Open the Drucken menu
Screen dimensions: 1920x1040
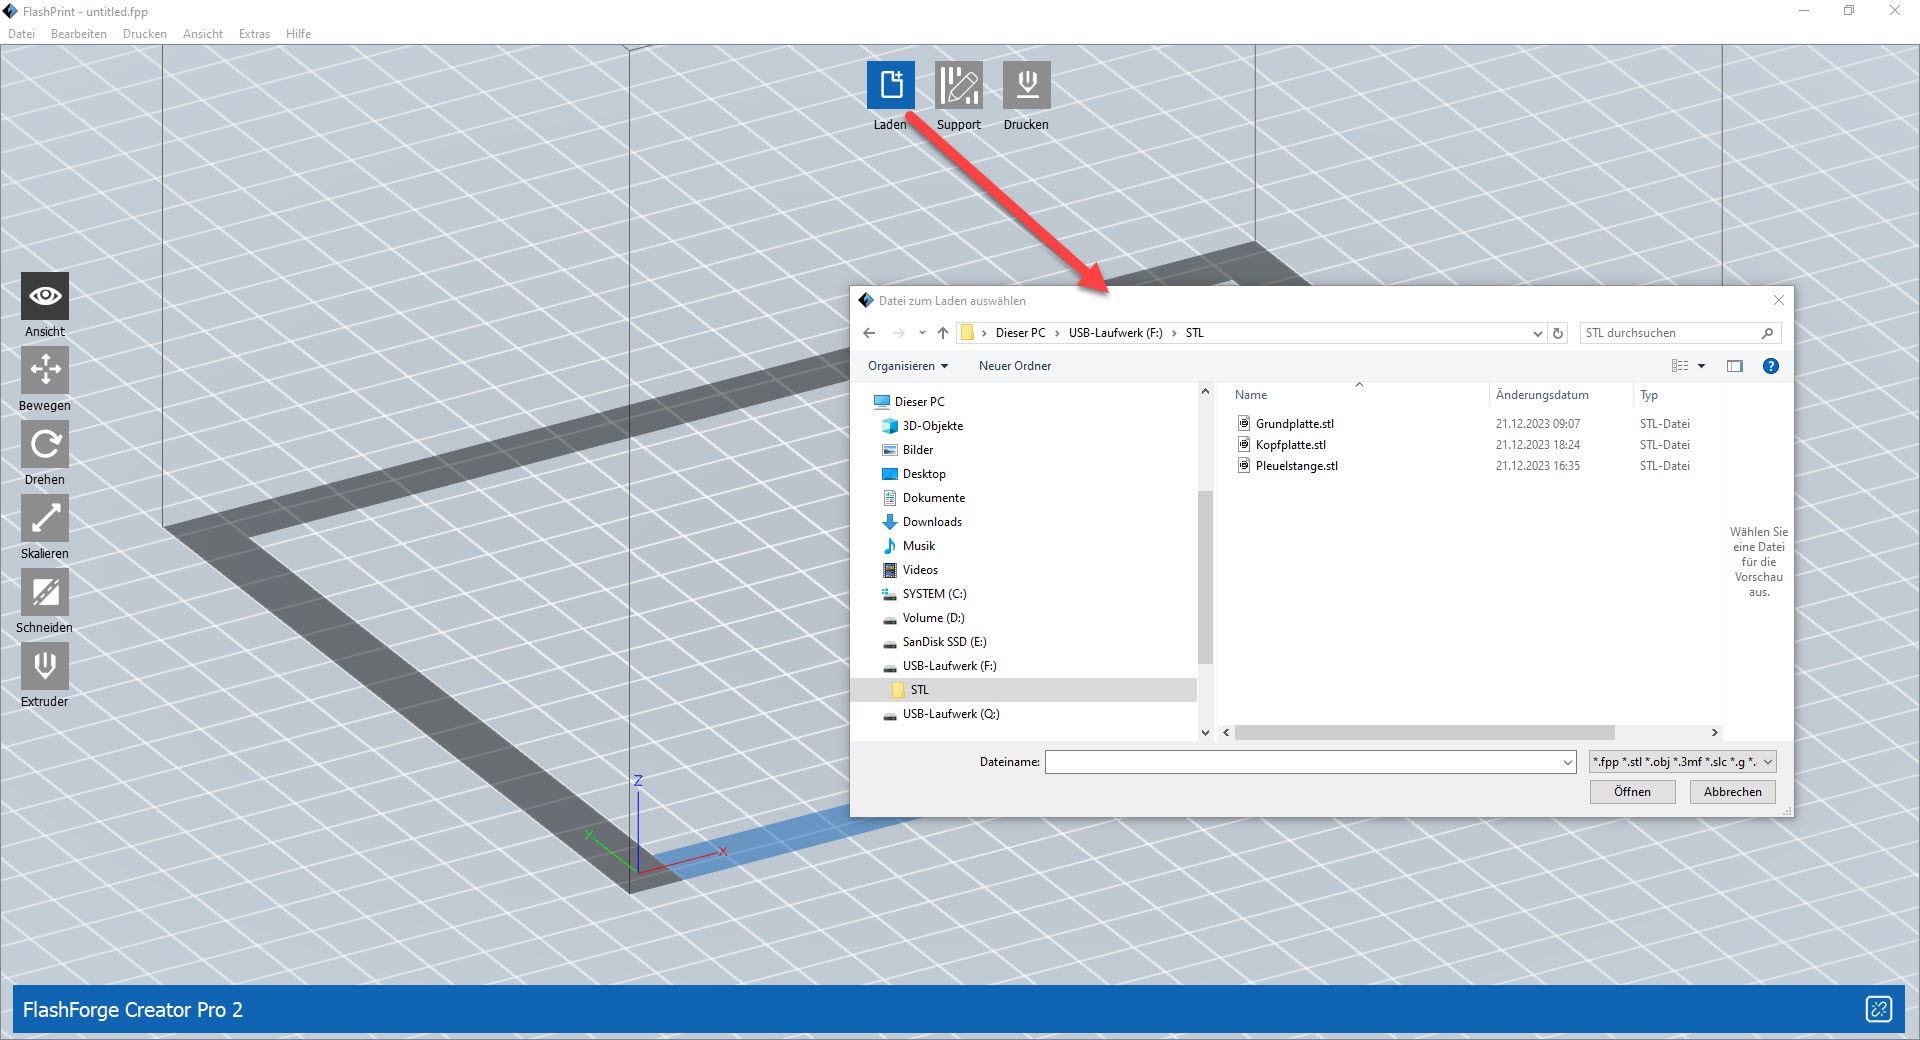pyautogui.click(x=145, y=34)
